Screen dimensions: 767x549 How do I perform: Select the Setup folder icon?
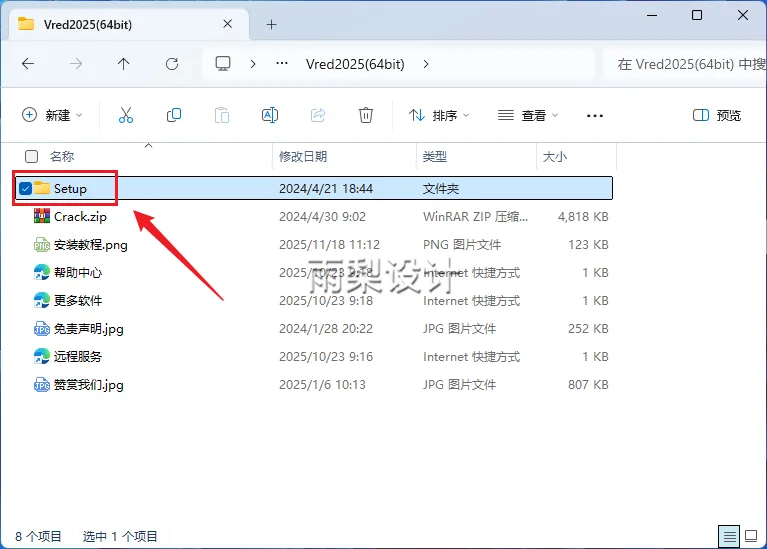coord(42,188)
